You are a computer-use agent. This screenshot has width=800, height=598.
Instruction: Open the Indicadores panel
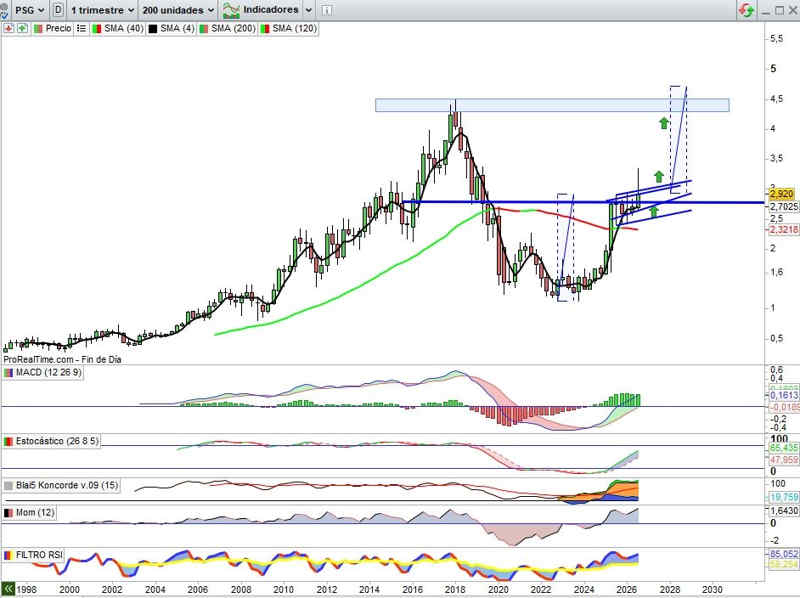270,10
